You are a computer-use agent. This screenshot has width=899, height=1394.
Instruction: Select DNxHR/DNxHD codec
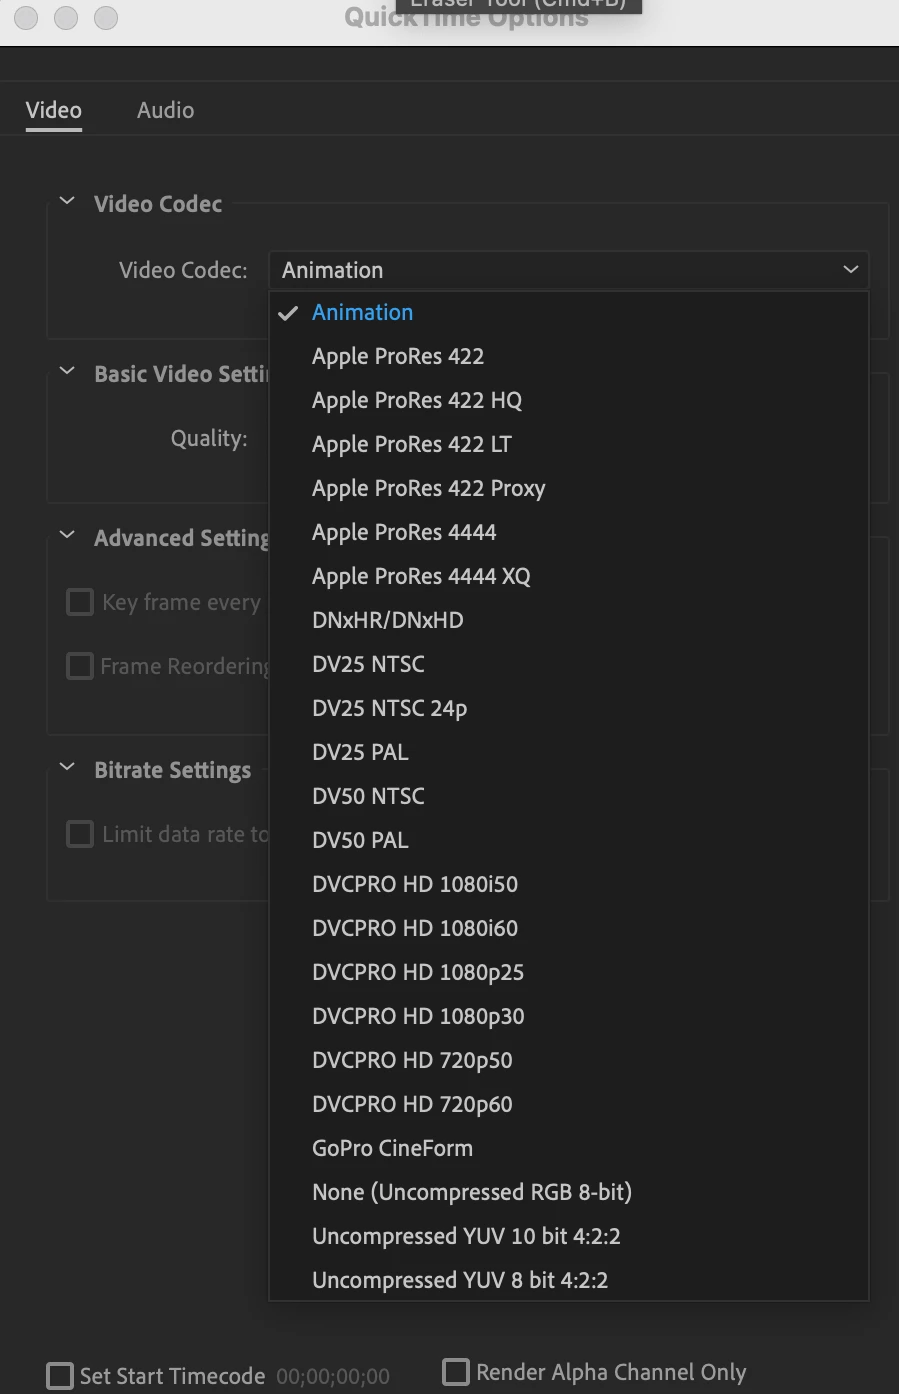[x=568, y=620]
